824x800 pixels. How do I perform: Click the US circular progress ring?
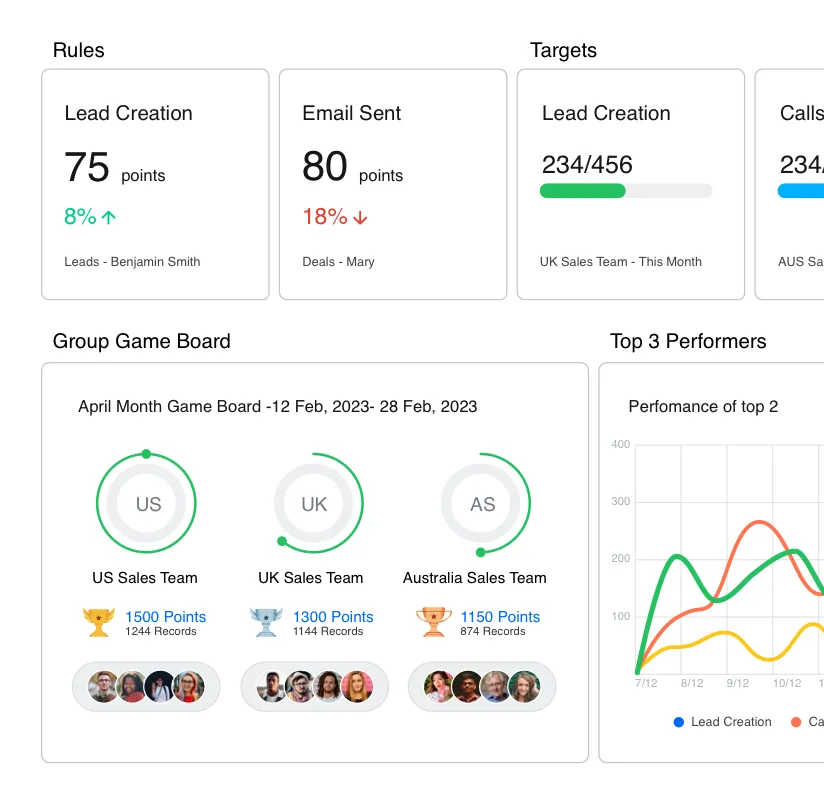tap(147, 504)
